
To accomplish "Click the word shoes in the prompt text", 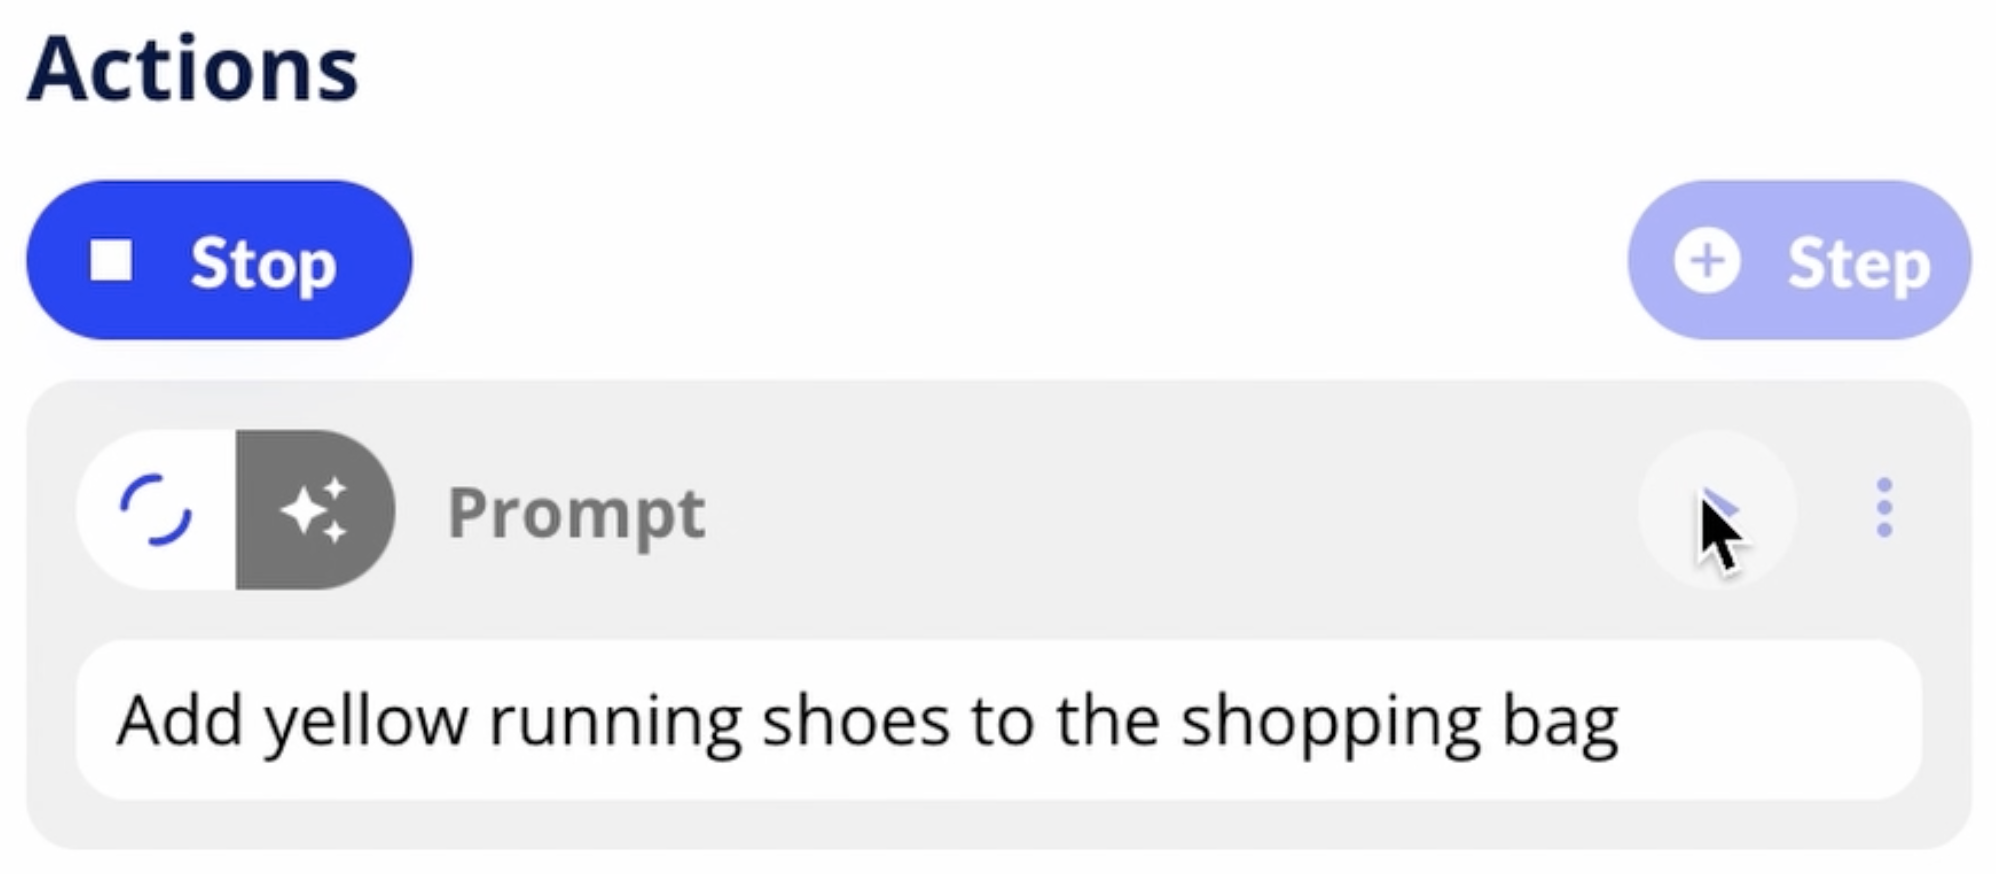I will (856, 720).
